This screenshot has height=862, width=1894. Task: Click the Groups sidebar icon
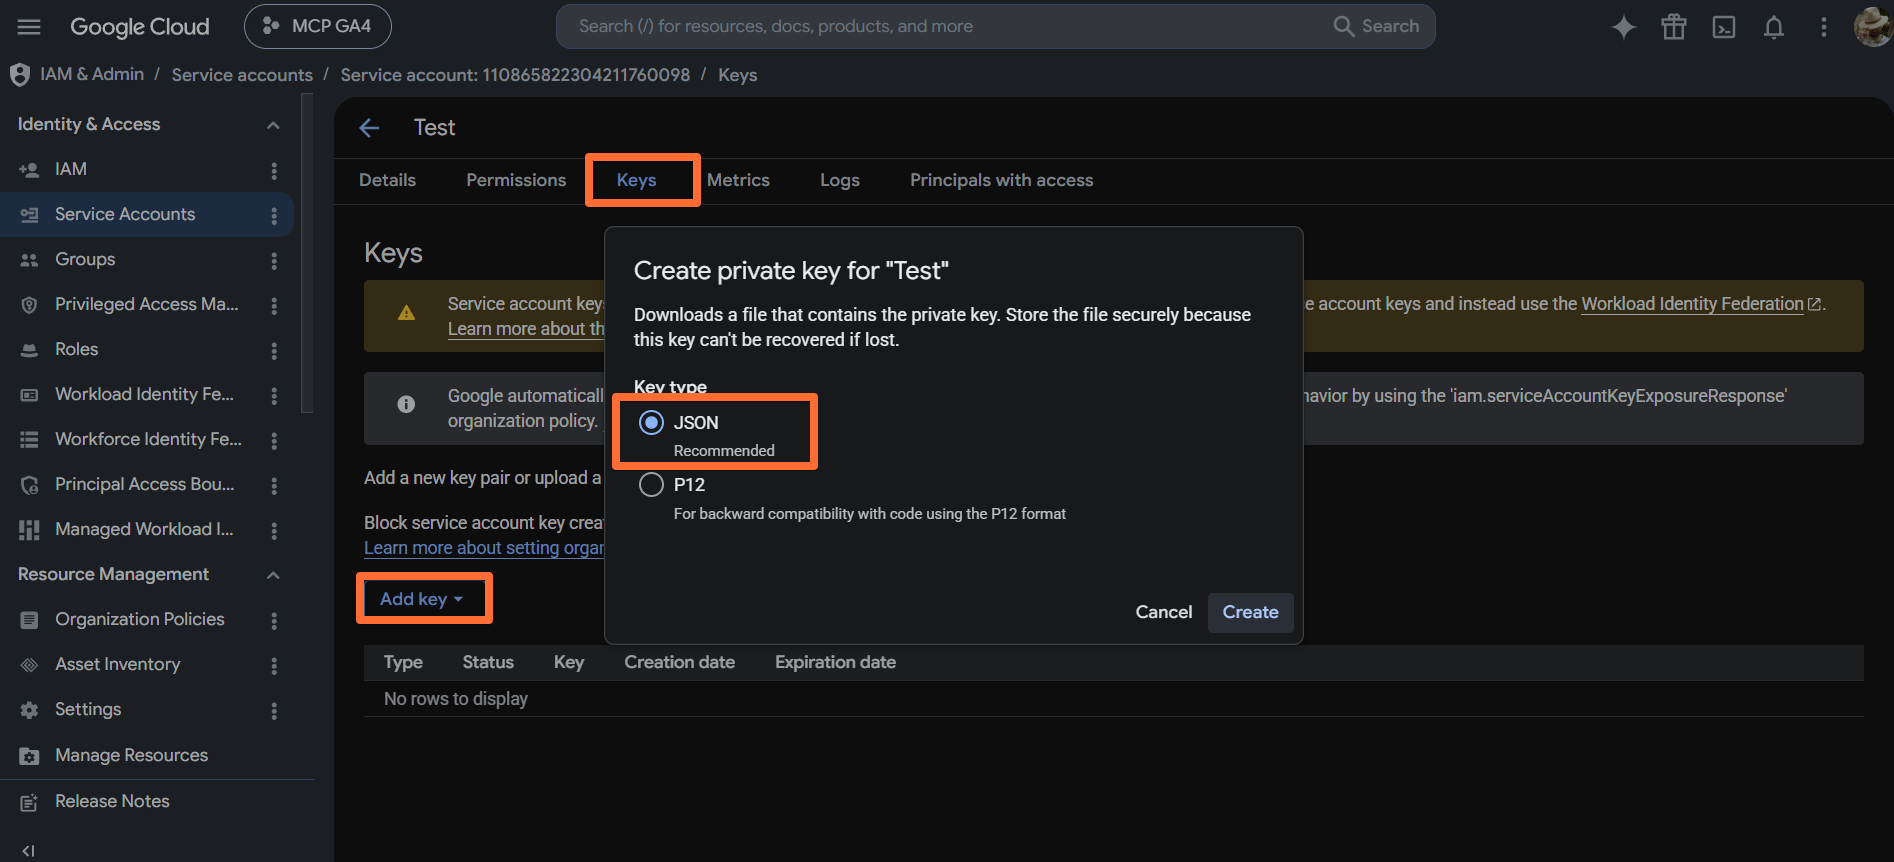(x=29, y=260)
